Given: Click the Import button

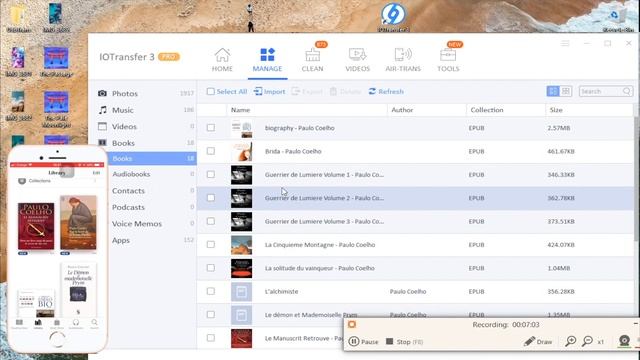Looking at the screenshot, I should coord(269,91).
